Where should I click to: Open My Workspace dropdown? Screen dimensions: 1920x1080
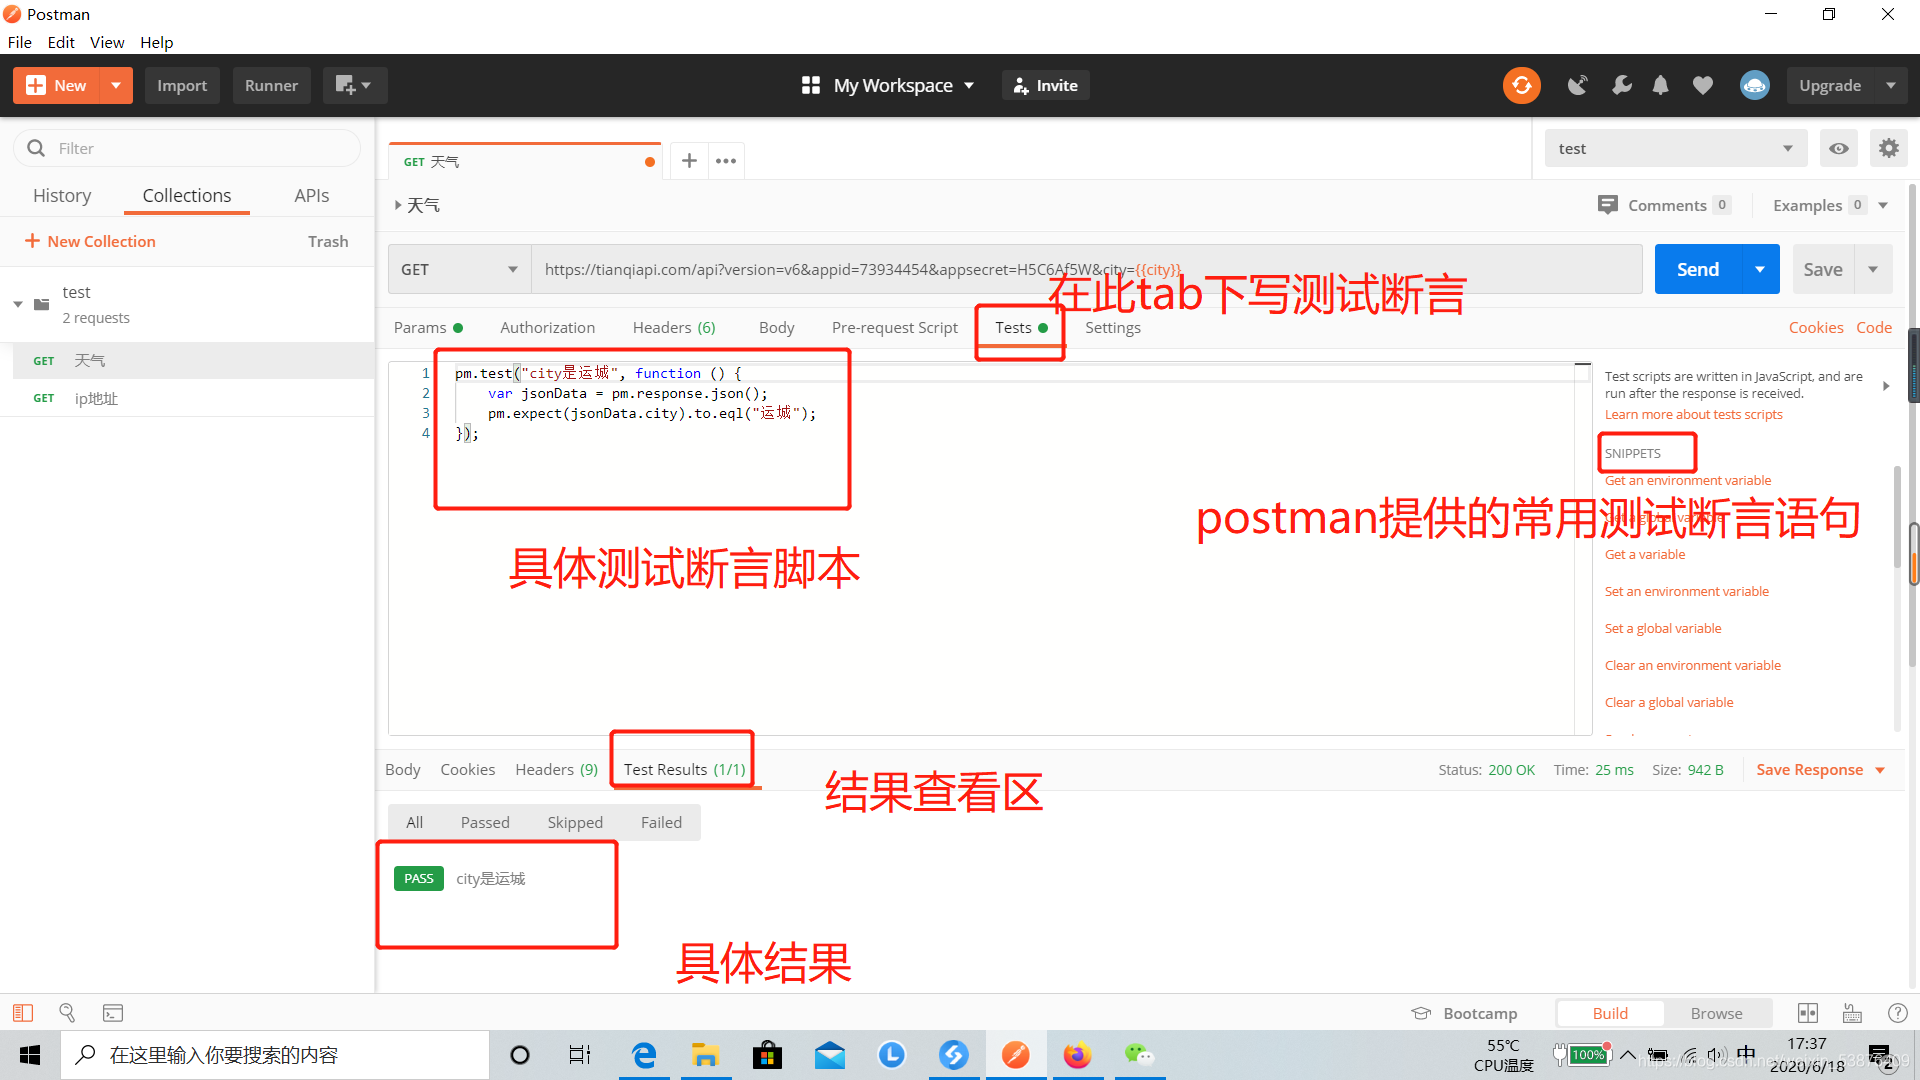click(888, 85)
